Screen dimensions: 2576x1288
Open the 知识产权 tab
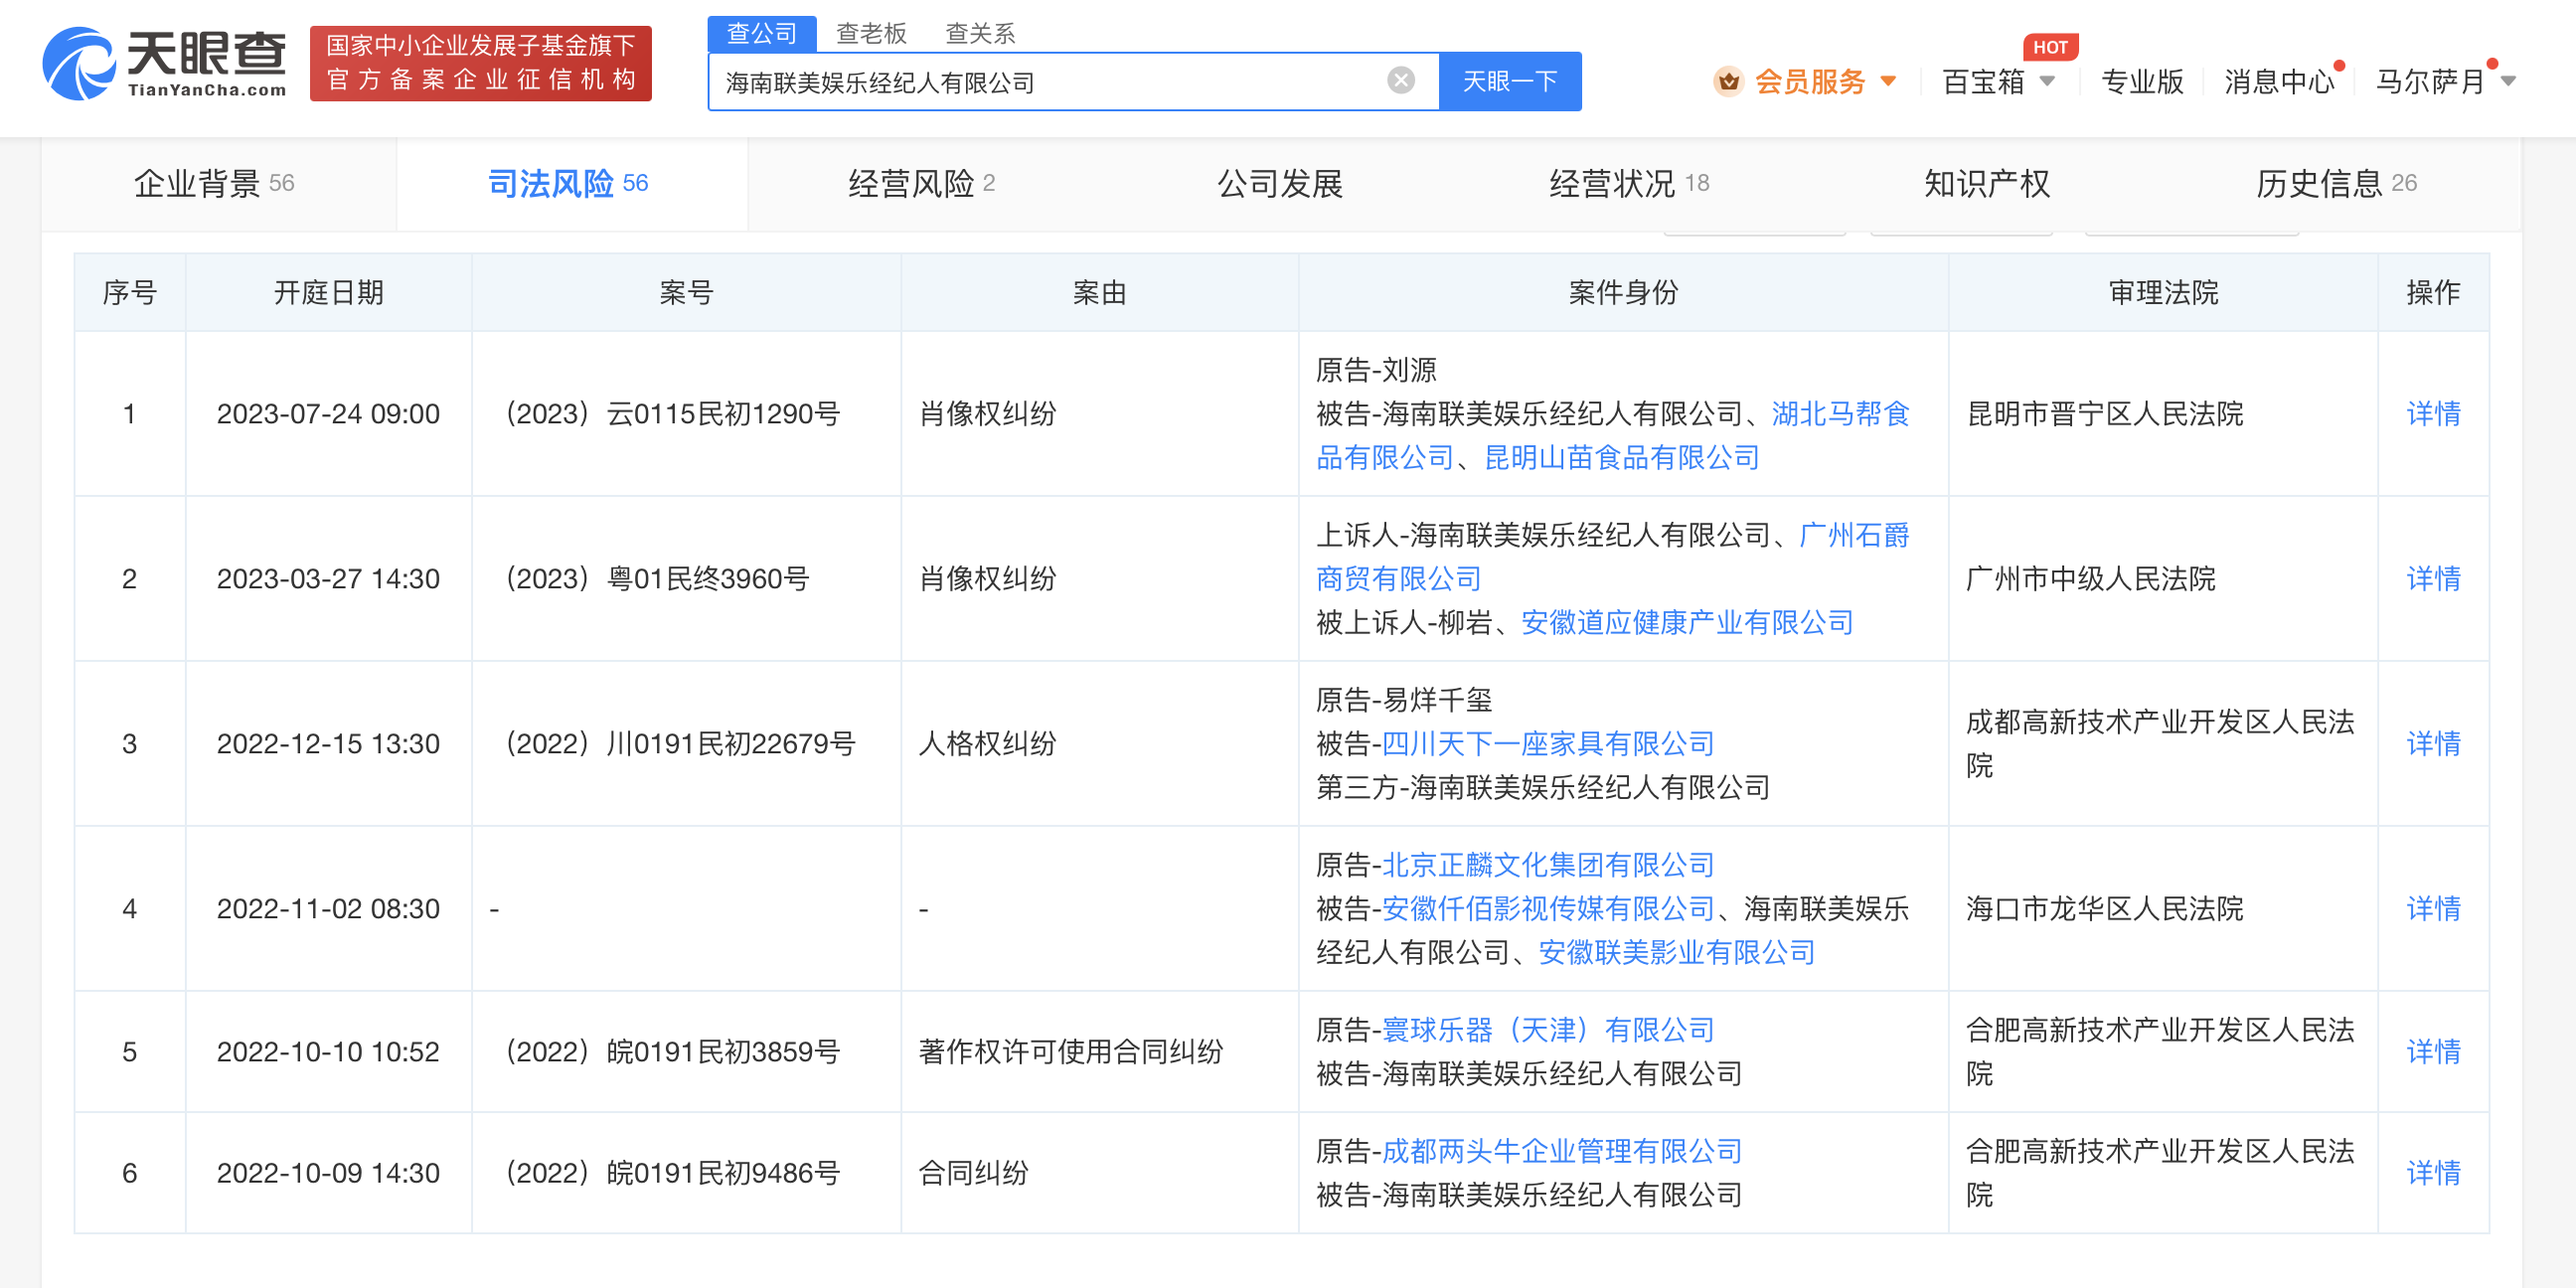click(1987, 183)
